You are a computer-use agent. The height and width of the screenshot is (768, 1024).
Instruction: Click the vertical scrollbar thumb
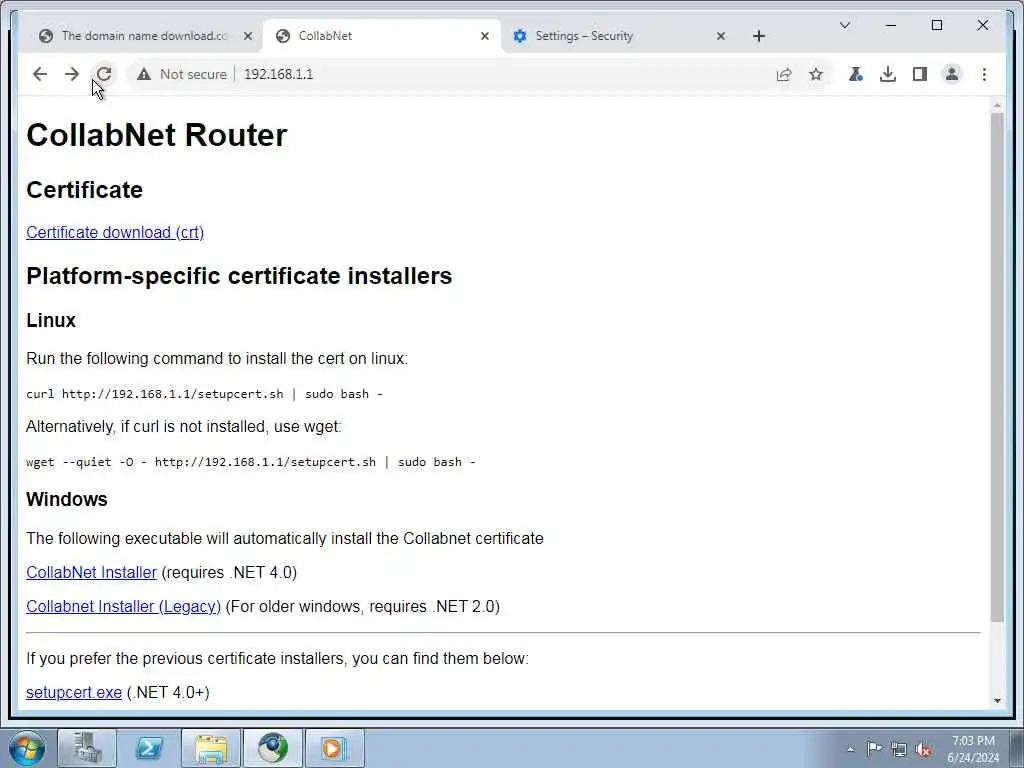point(997,368)
